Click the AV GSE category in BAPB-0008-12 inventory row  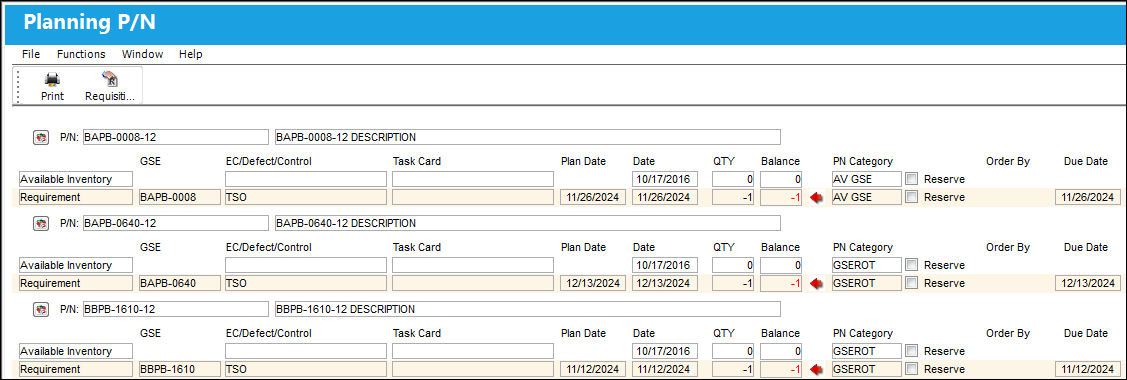click(x=867, y=179)
